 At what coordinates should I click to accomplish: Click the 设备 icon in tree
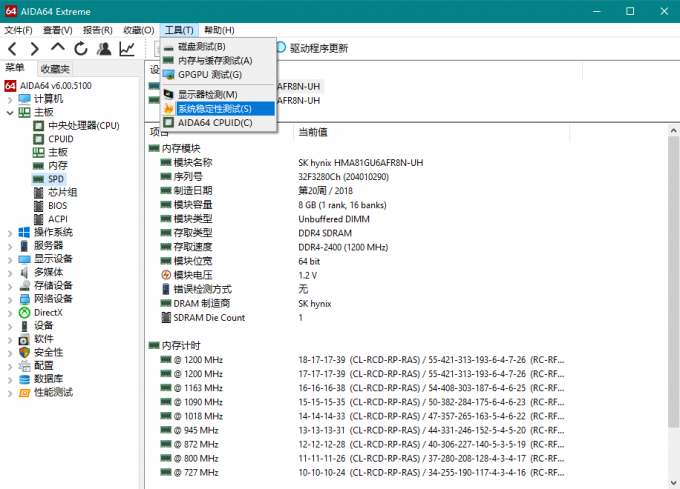pos(24,326)
